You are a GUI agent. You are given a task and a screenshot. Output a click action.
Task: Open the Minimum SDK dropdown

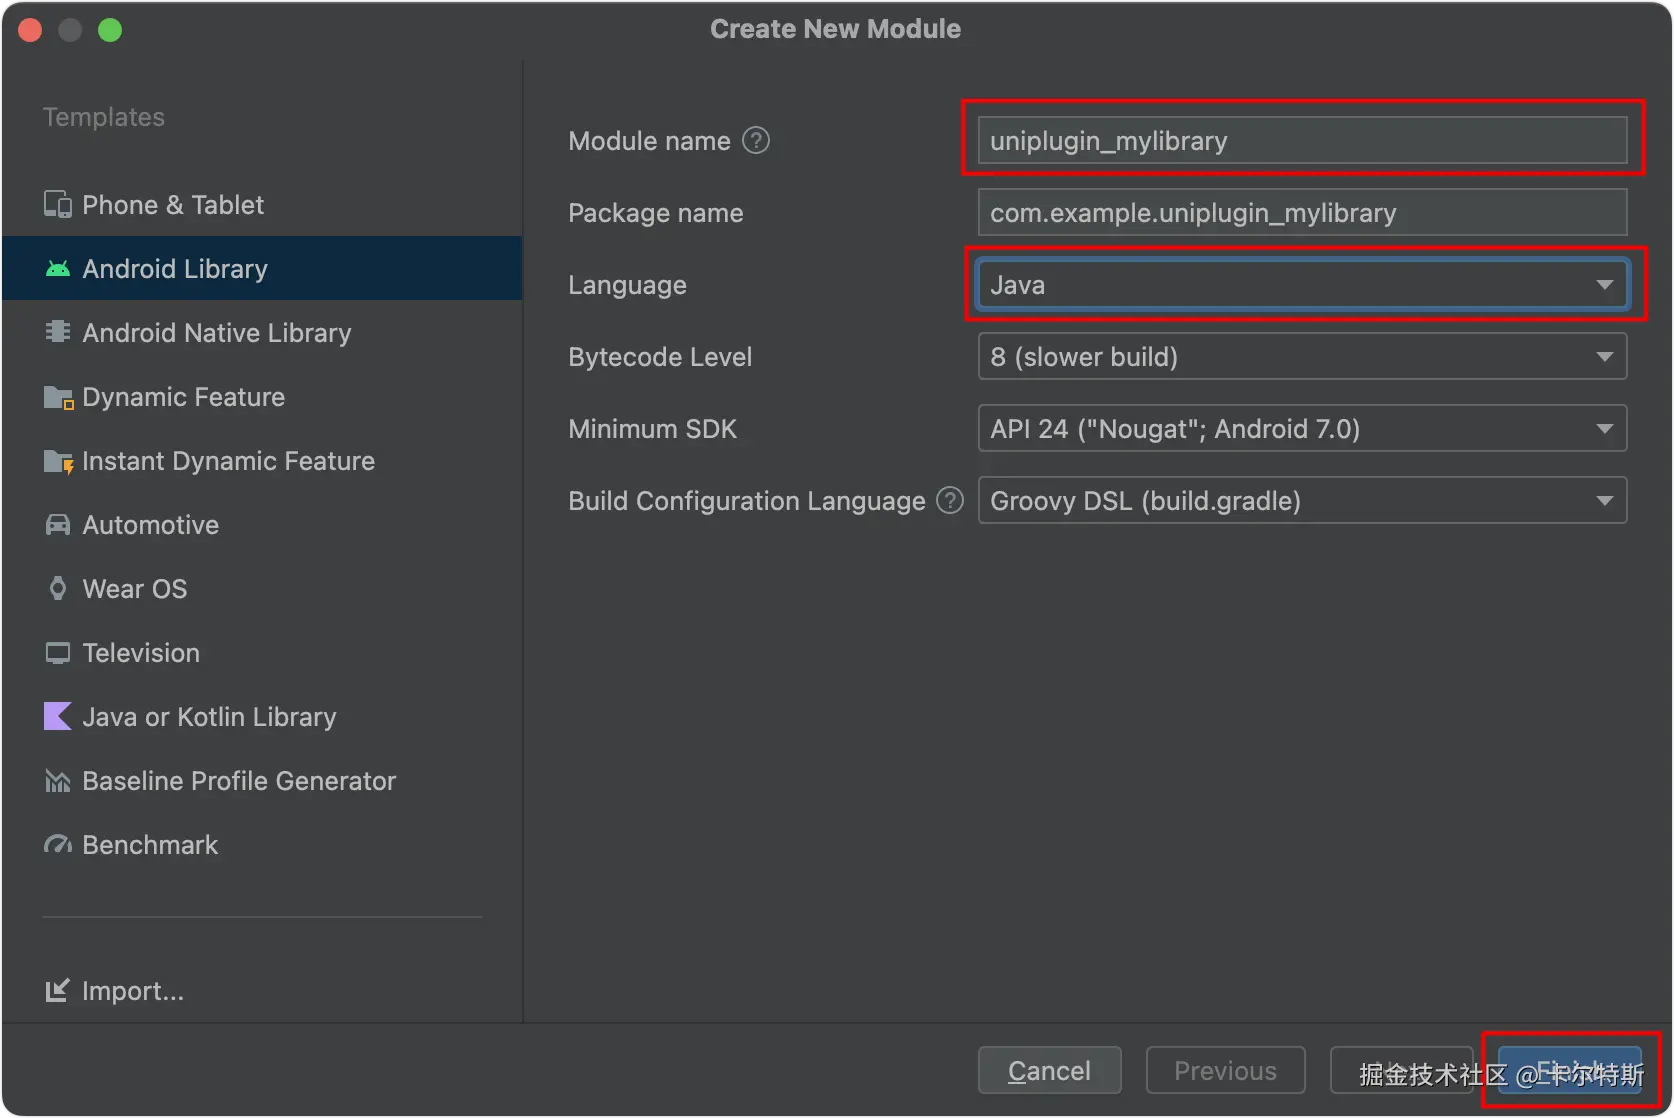pos(1302,429)
